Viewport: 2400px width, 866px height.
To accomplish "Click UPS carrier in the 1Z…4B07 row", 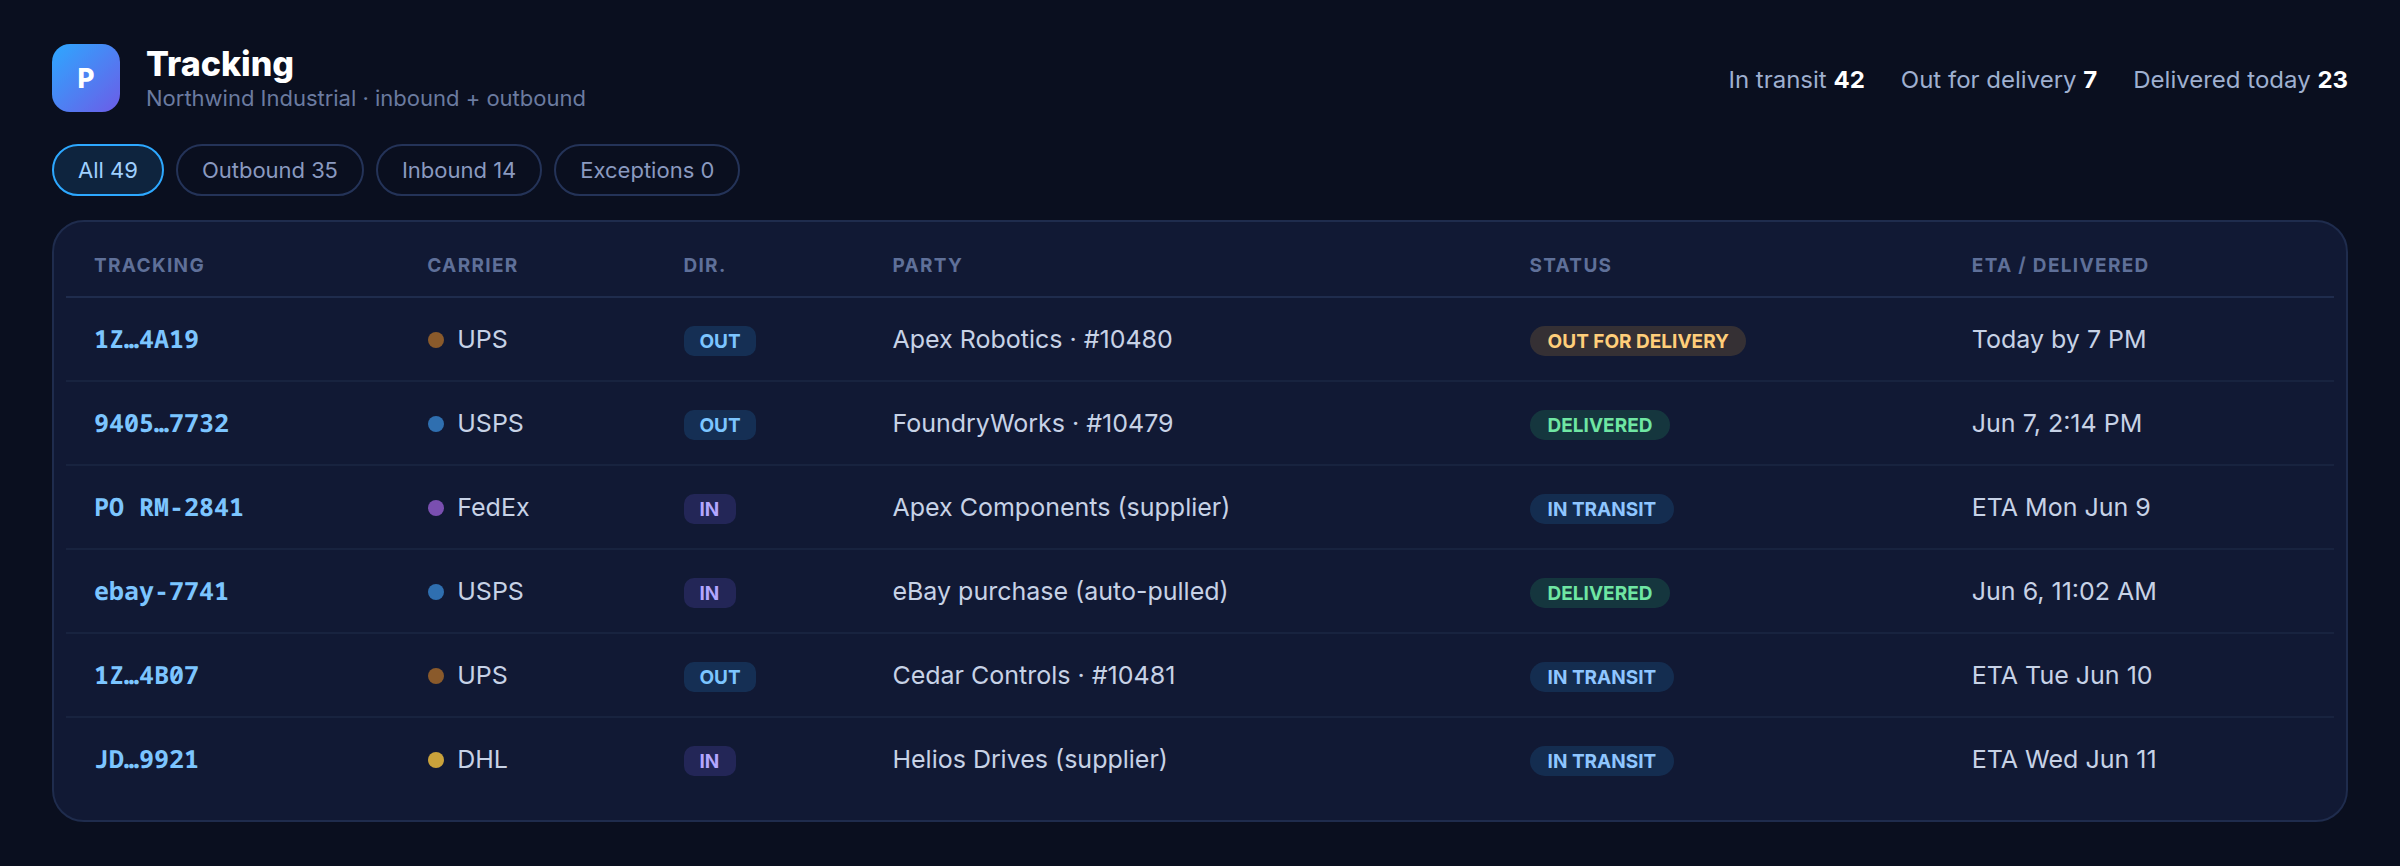I will (x=468, y=676).
